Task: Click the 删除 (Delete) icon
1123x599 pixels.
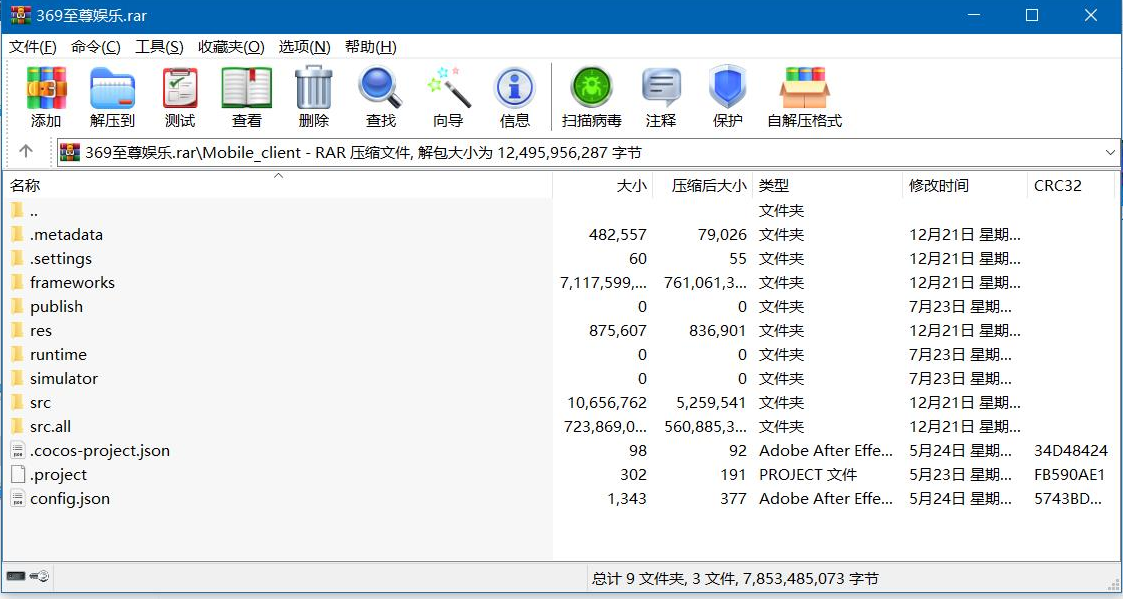Action: 313,95
